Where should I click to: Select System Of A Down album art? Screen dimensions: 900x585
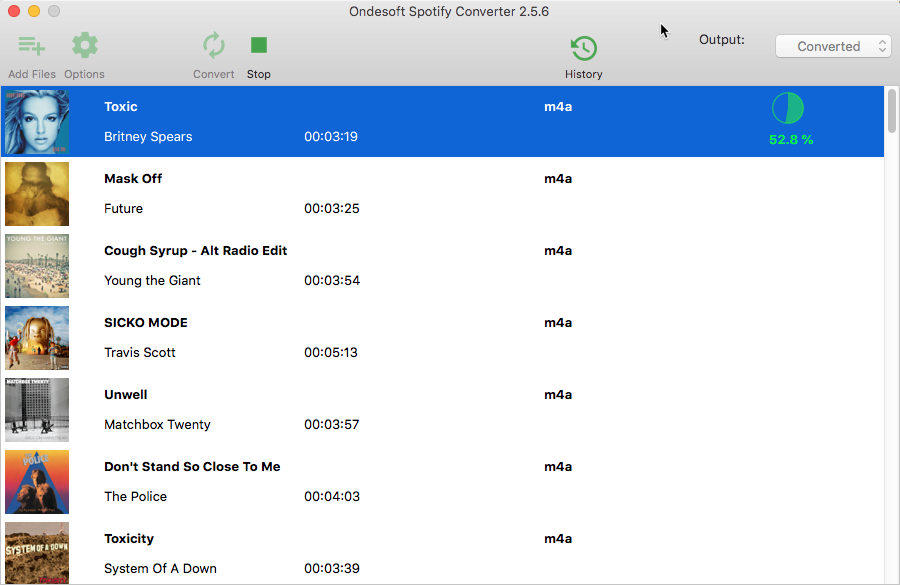coord(37,553)
